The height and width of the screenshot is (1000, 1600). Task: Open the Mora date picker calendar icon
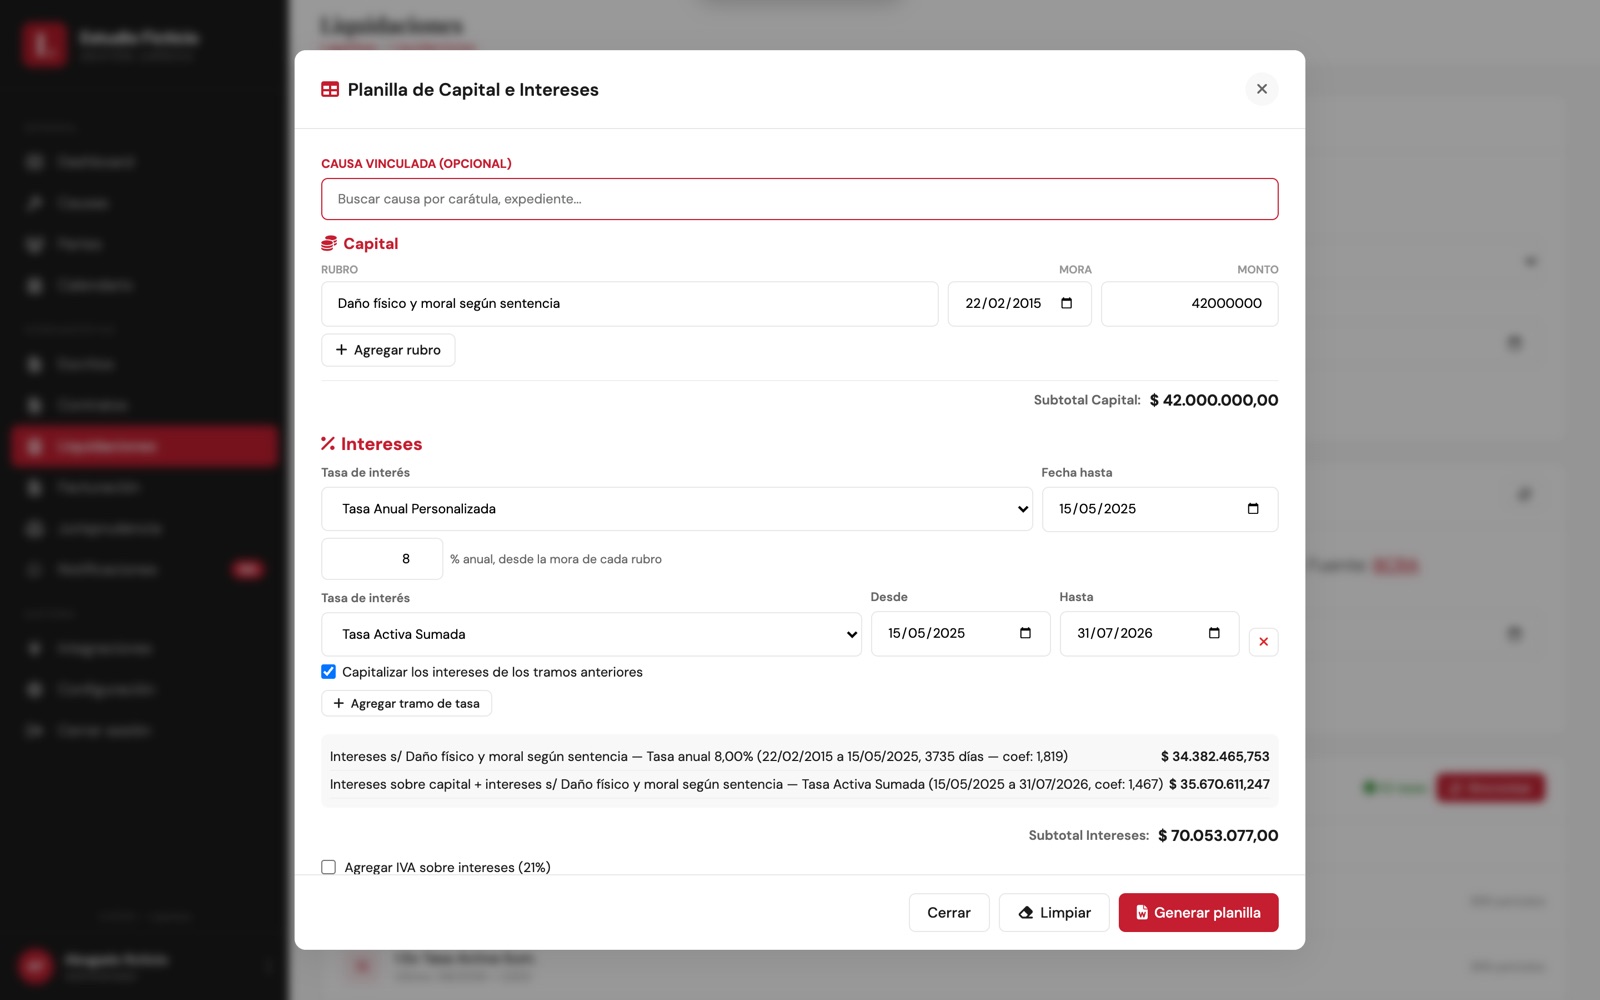[1066, 304]
